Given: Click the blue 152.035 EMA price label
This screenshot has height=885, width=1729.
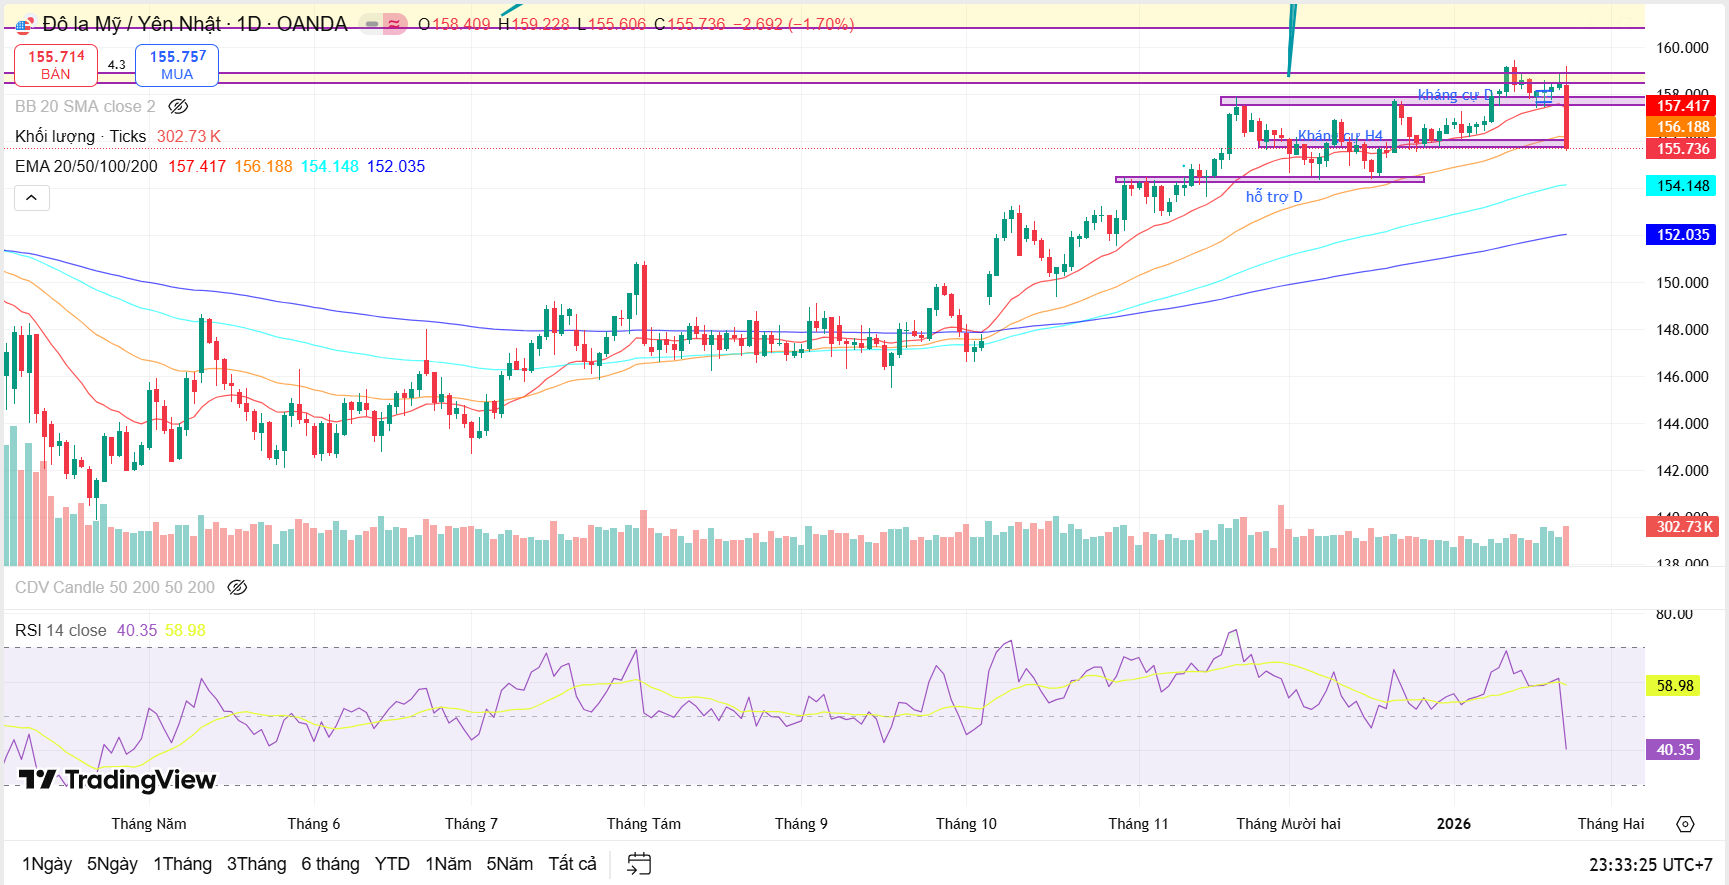Looking at the screenshot, I should (1683, 235).
